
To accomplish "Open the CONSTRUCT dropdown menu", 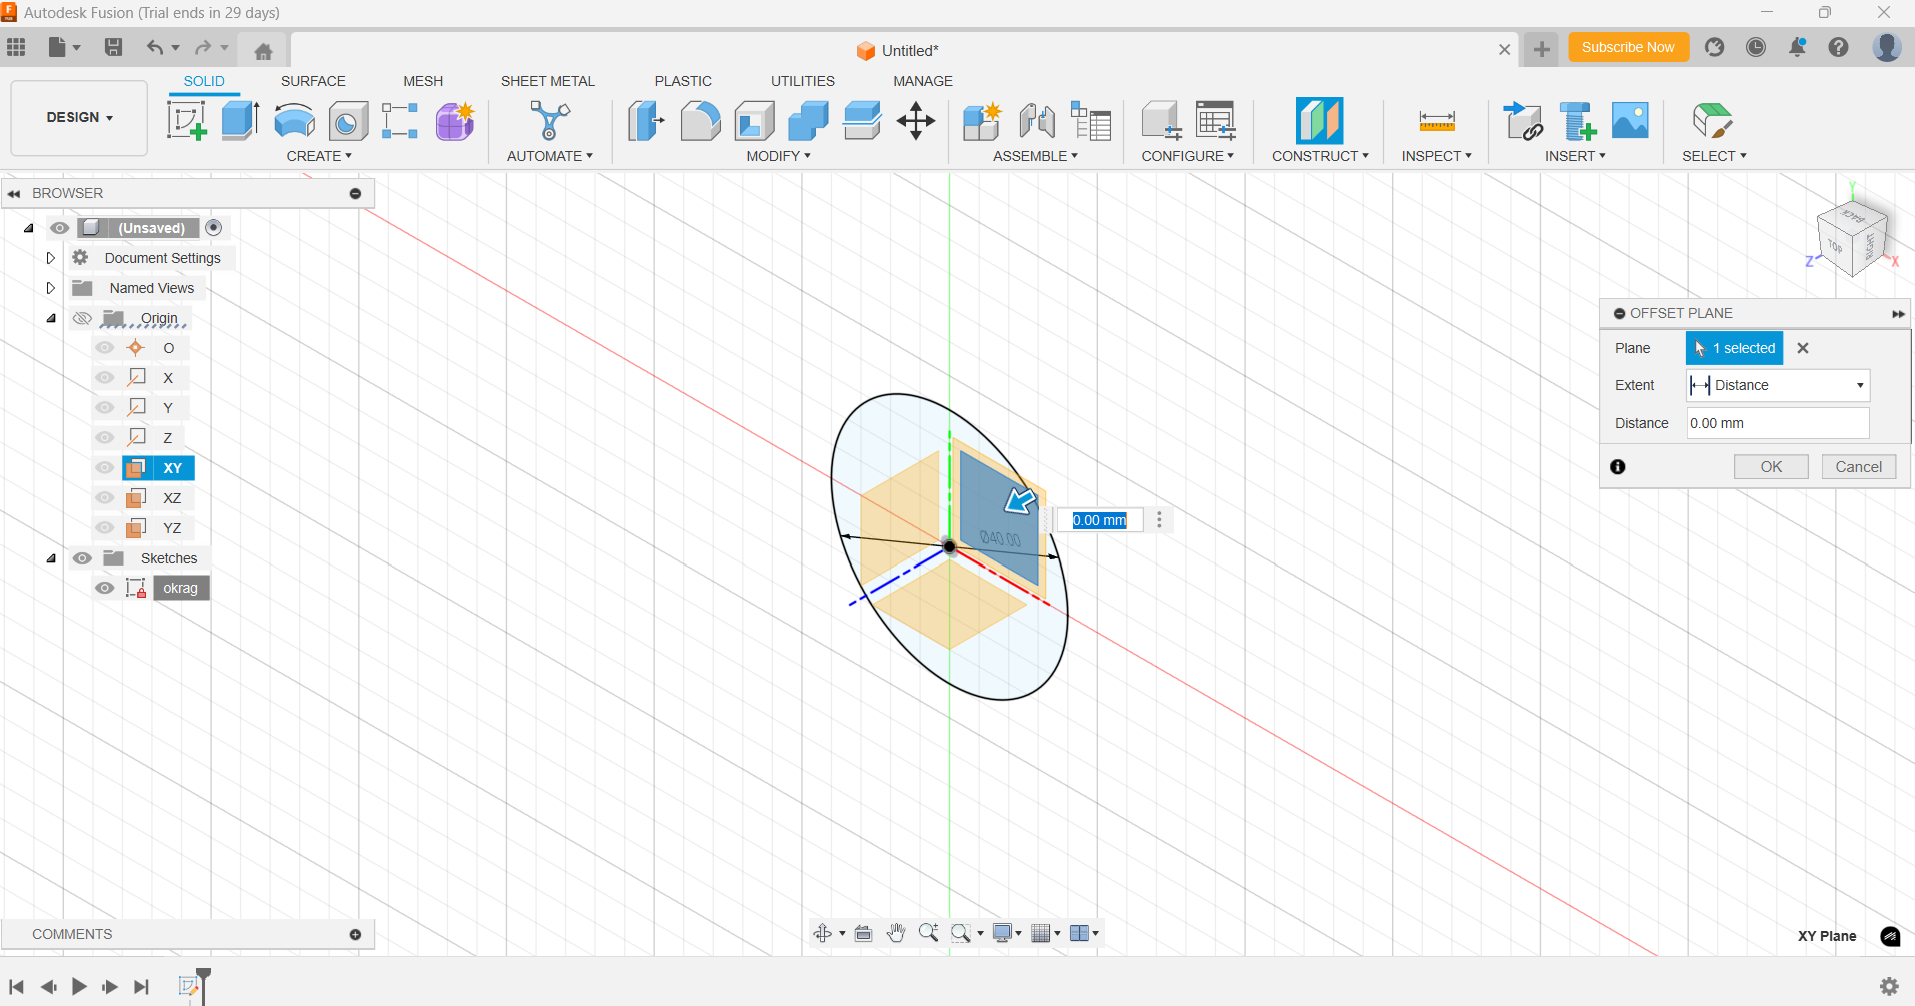I will pyautogui.click(x=1320, y=156).
